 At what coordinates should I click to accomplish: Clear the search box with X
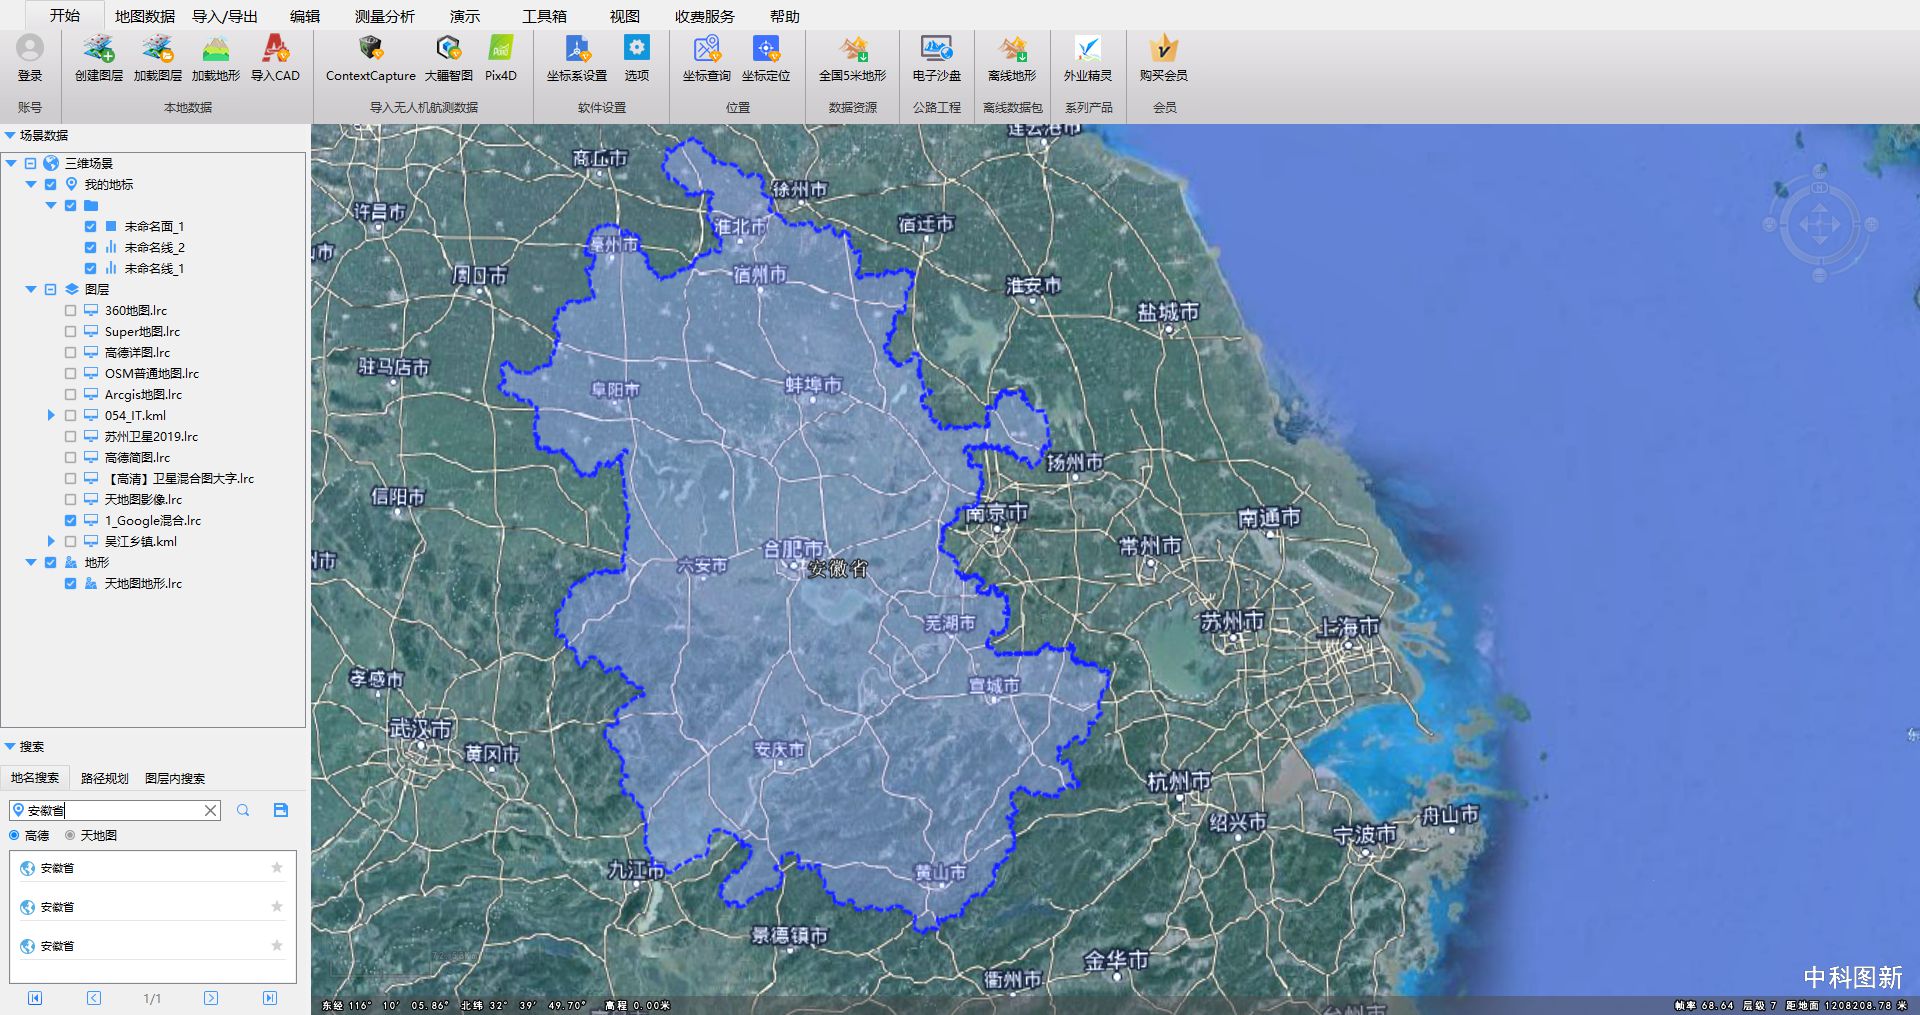pos(211,810)
